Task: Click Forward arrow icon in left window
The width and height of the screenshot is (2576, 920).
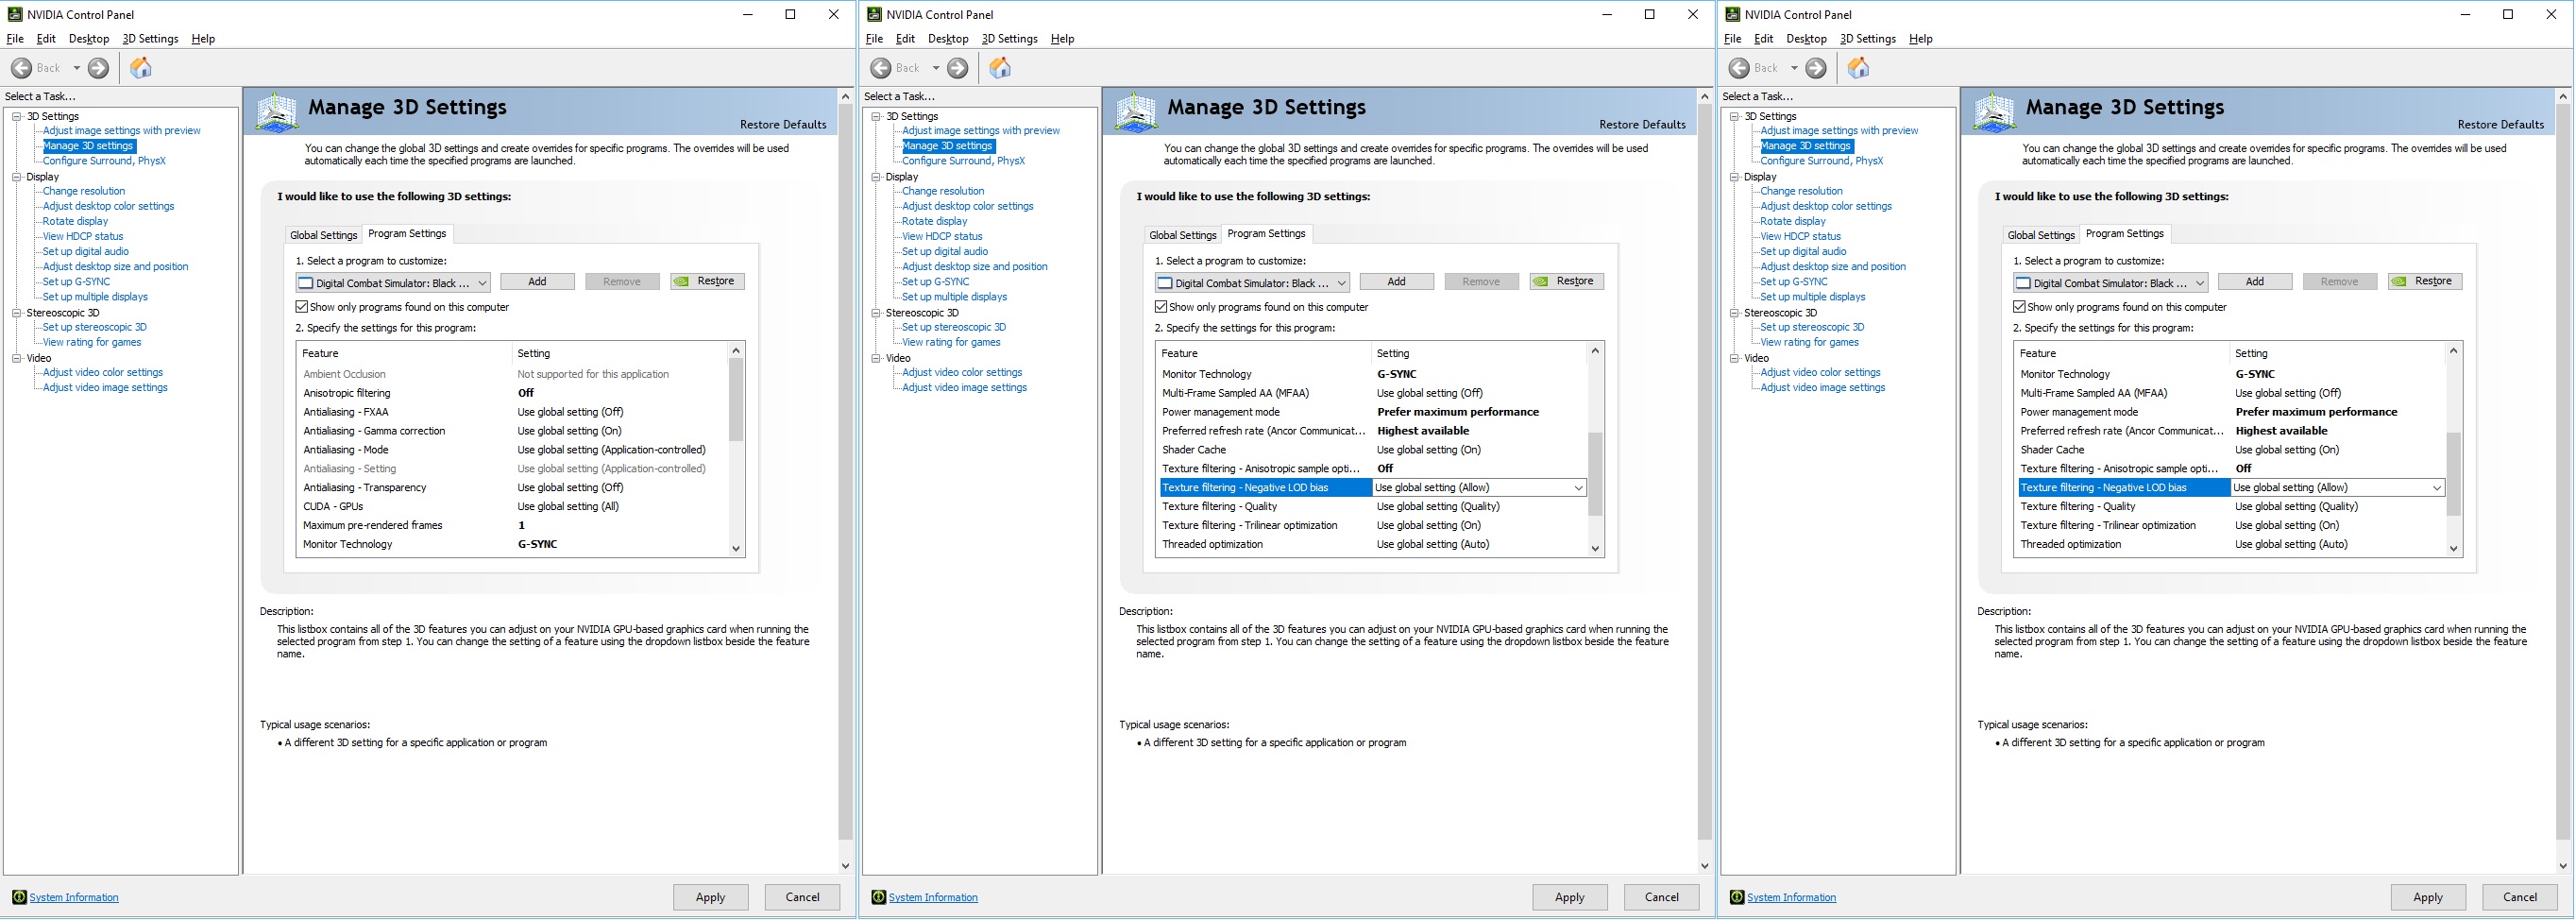Action: click(x=98, y=68)
